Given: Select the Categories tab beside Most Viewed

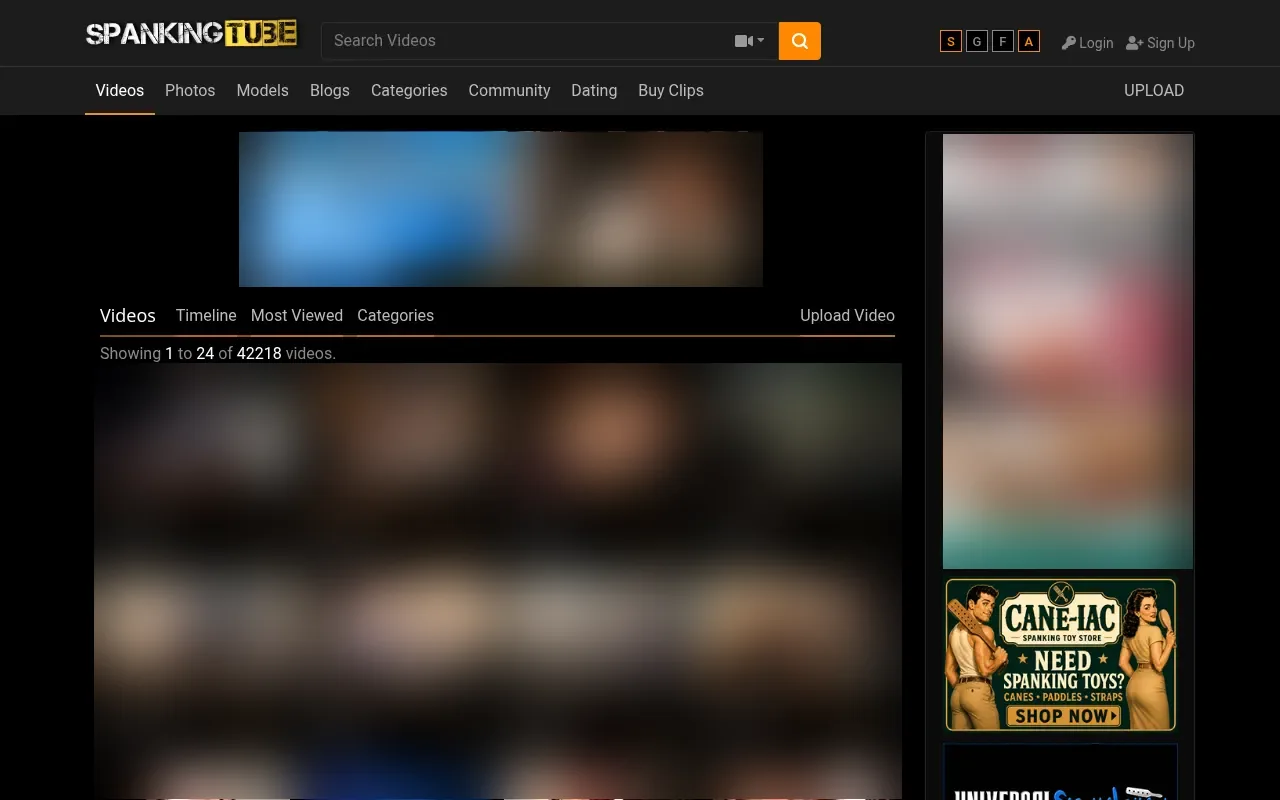Looking at the screenshot, I should [395, 315].
